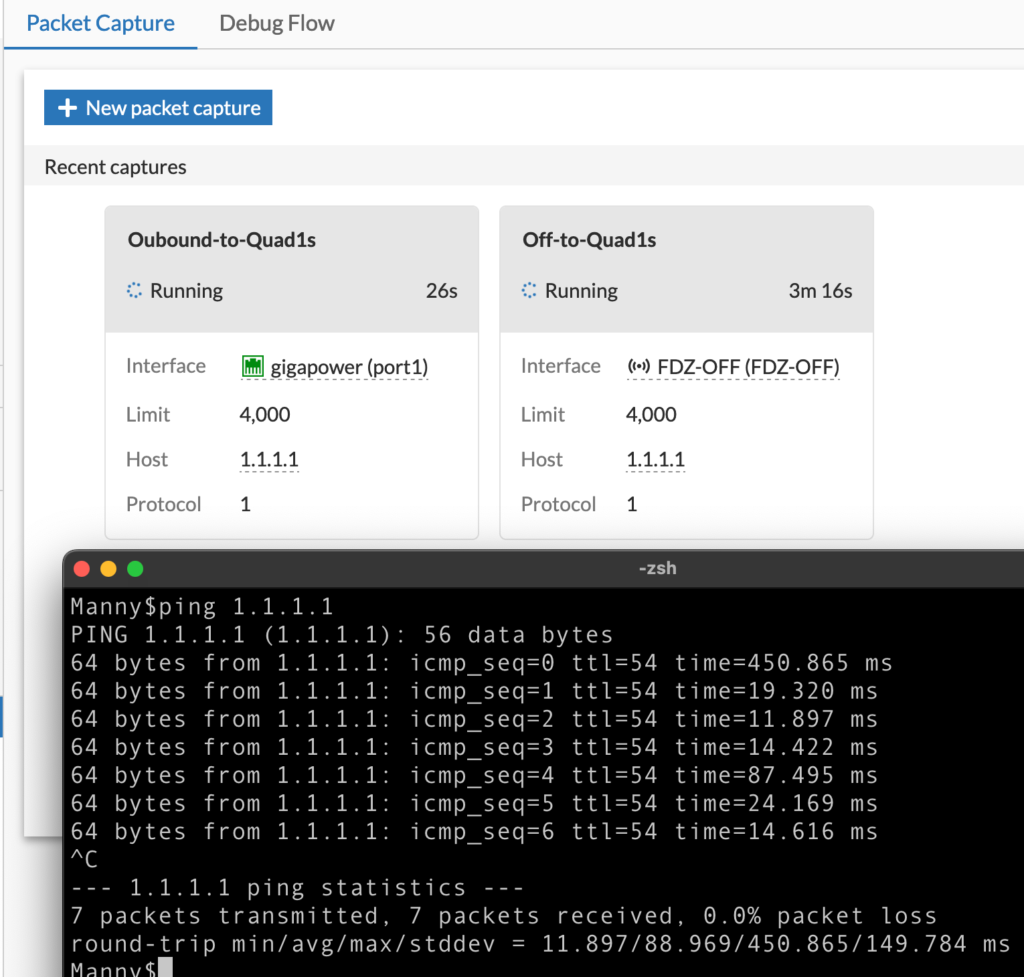Image resolution: width=1024 pixels, height=977 pixels.
Task: Click the packet loss statistics line
Action: click(504, 916)
